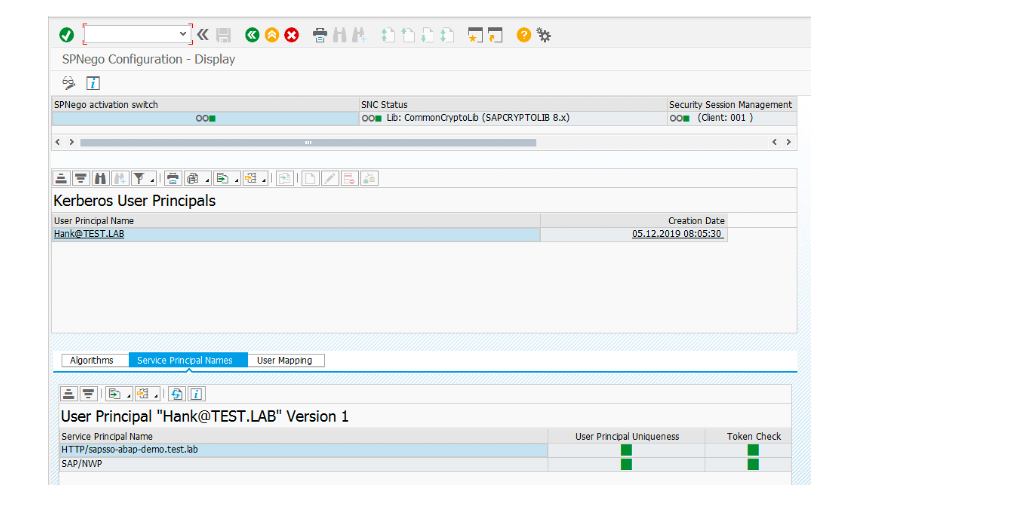Viewport: 1024px width, 512px height.
Task: Open Layout dropdown in Kerberos User Principals toolbar
Action: point(255,178)
